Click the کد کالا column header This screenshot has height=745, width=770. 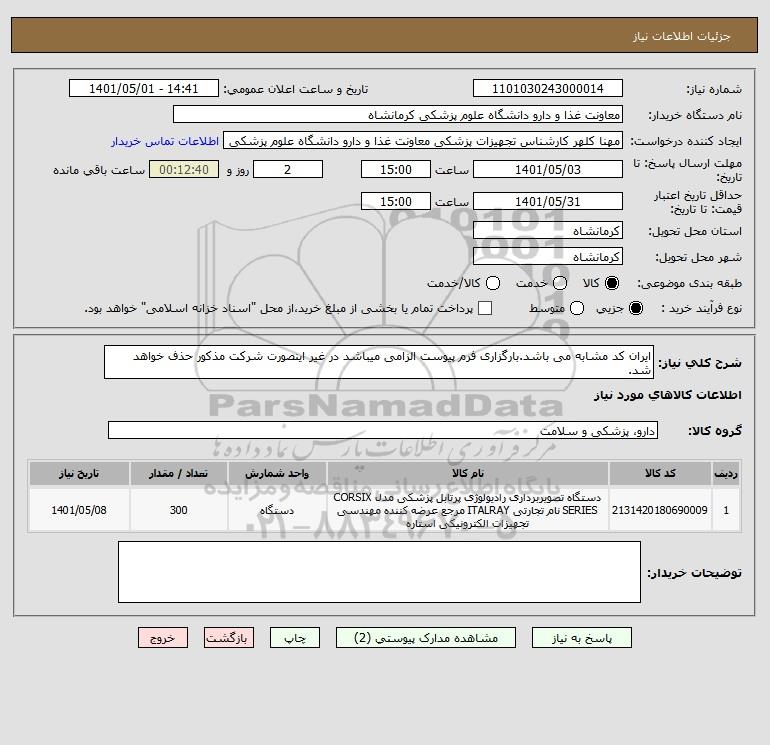(x=660, y=473)
